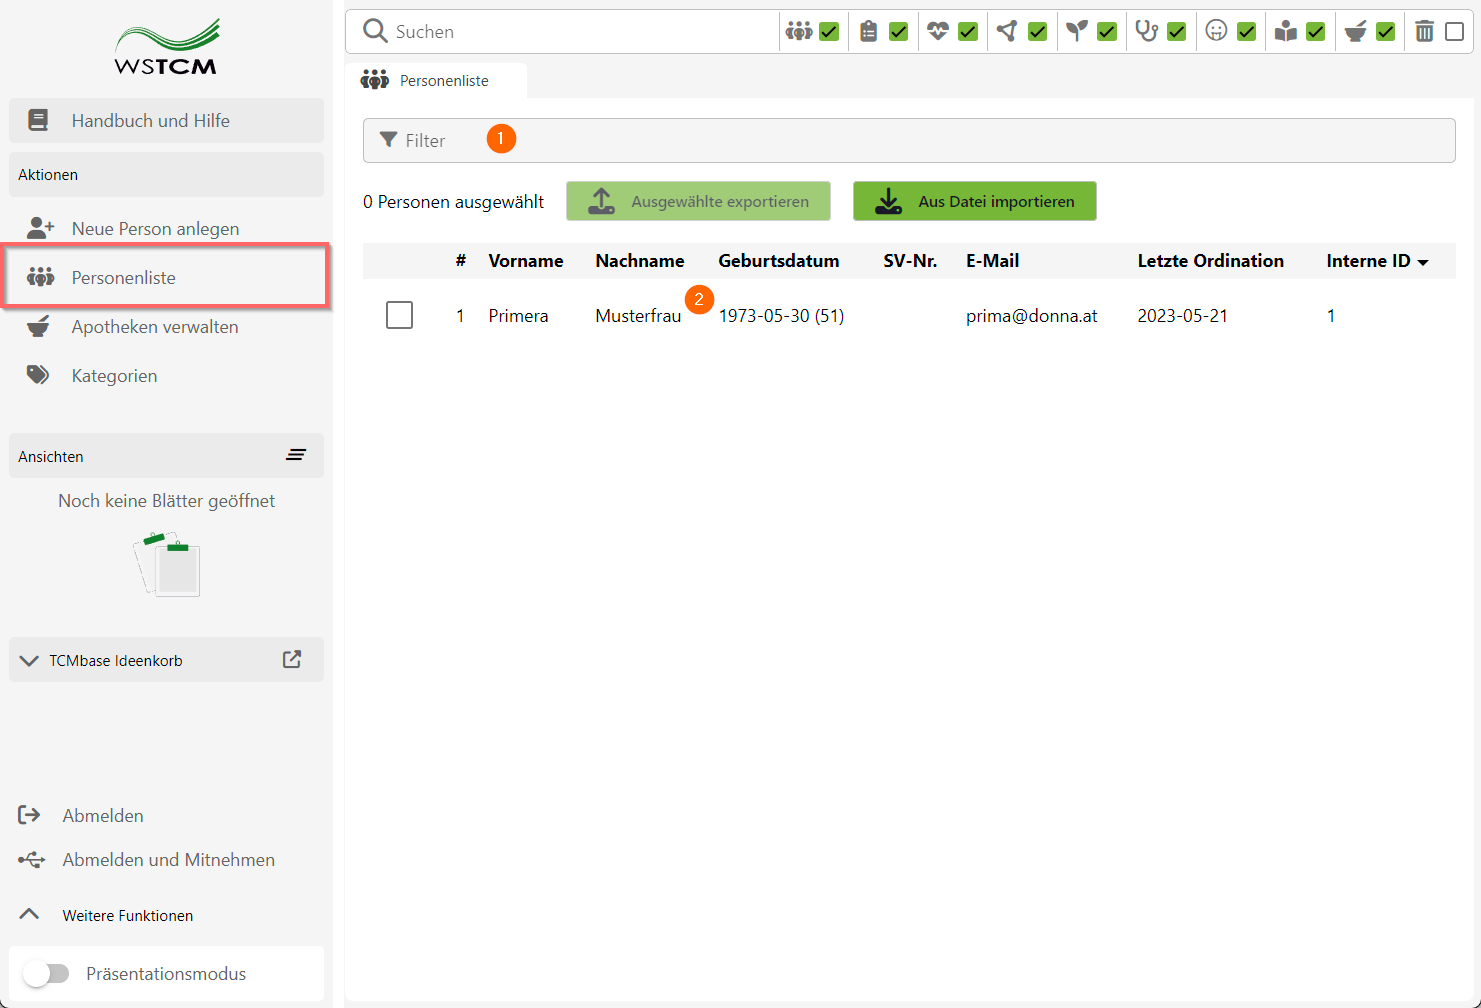1481x1008 pixels.
Task: Open Apotheken verwalten in the sidebar
Action: click(155, 327)
